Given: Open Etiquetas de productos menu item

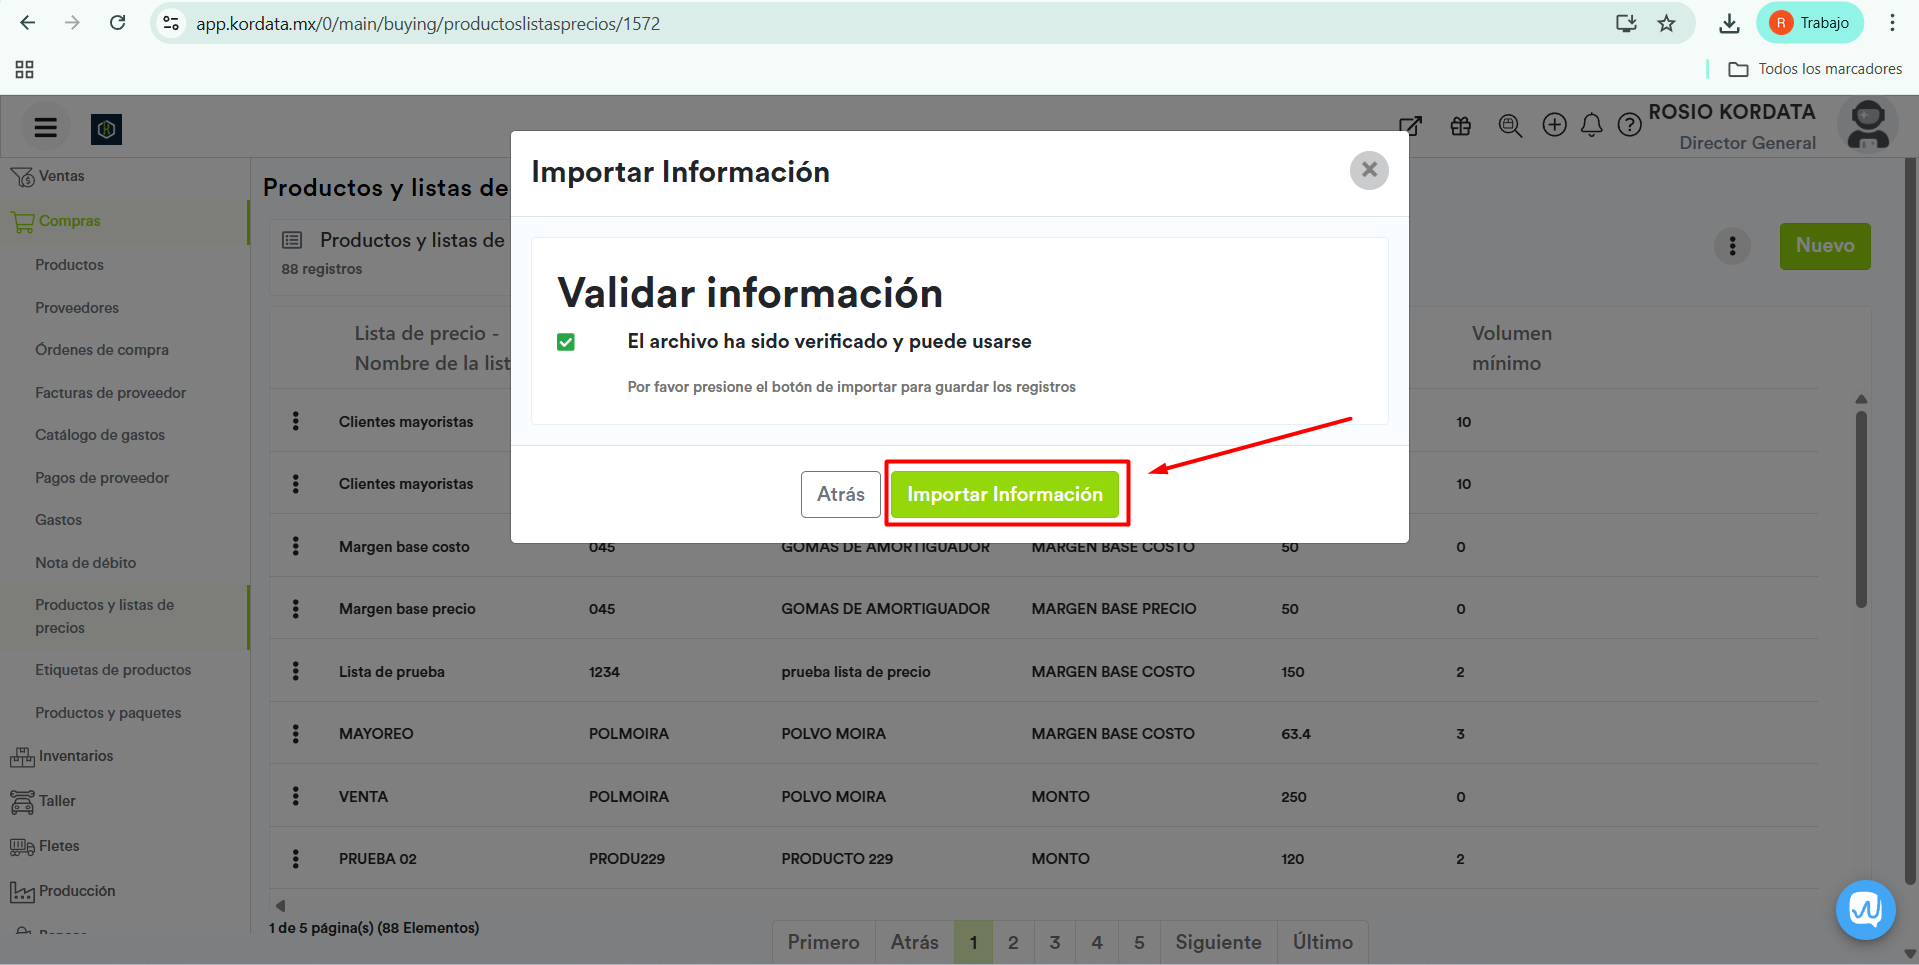Looking at the screenshot, I should (113, 670).
